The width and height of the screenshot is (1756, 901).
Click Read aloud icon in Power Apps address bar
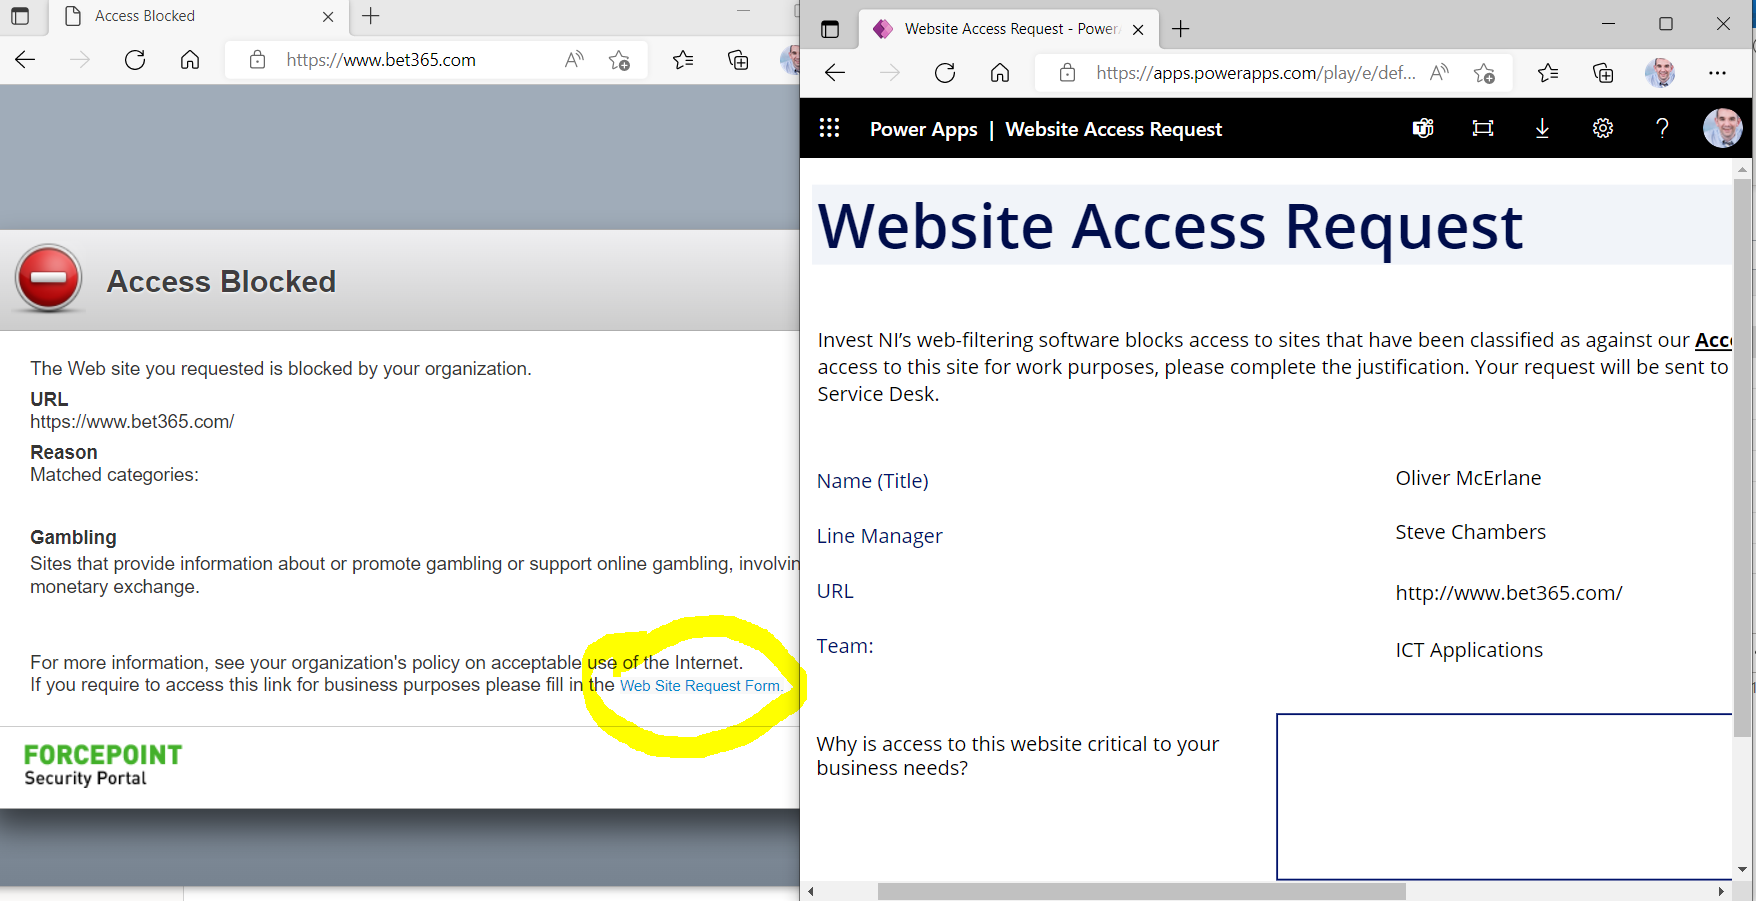coord(1440,72)
